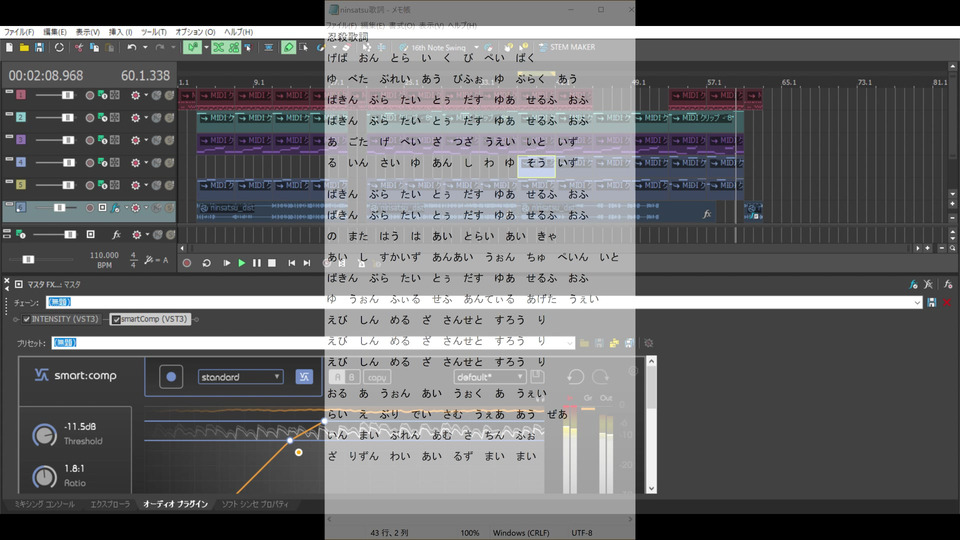960x540 pixels.
Task: Toggle the green snapping tool button
Action: coord(192,47)
